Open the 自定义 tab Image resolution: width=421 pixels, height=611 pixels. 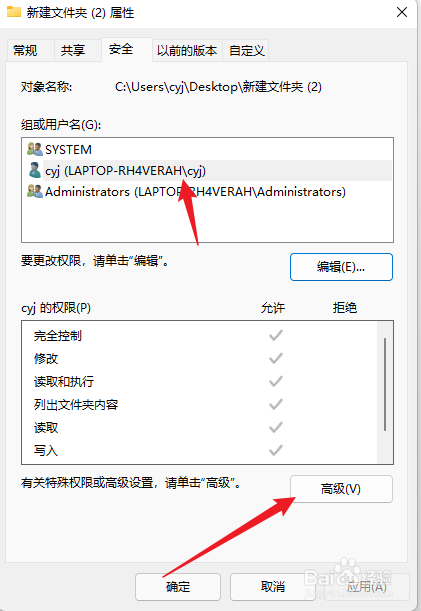(x=246, y=50)
